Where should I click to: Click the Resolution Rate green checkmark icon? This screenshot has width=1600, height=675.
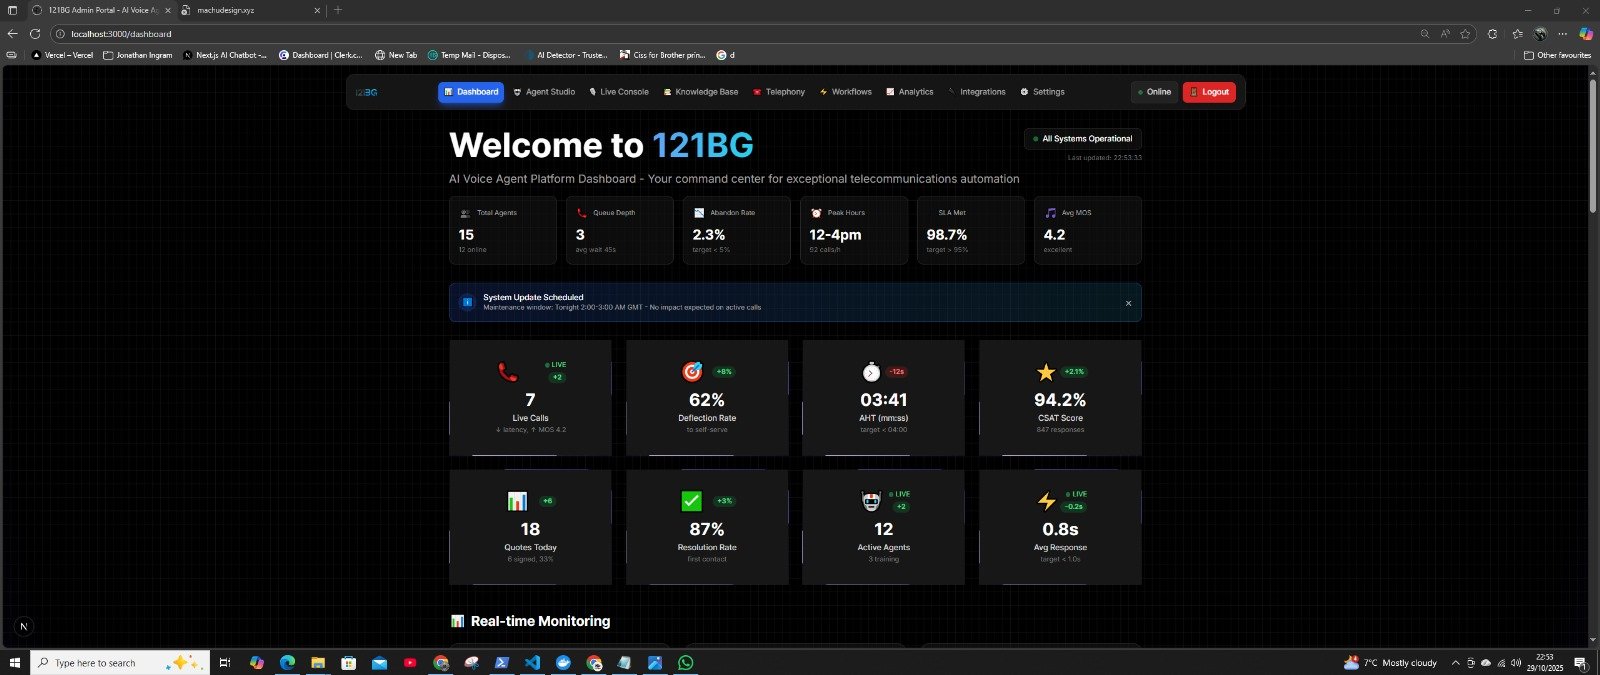pos(692,501)
